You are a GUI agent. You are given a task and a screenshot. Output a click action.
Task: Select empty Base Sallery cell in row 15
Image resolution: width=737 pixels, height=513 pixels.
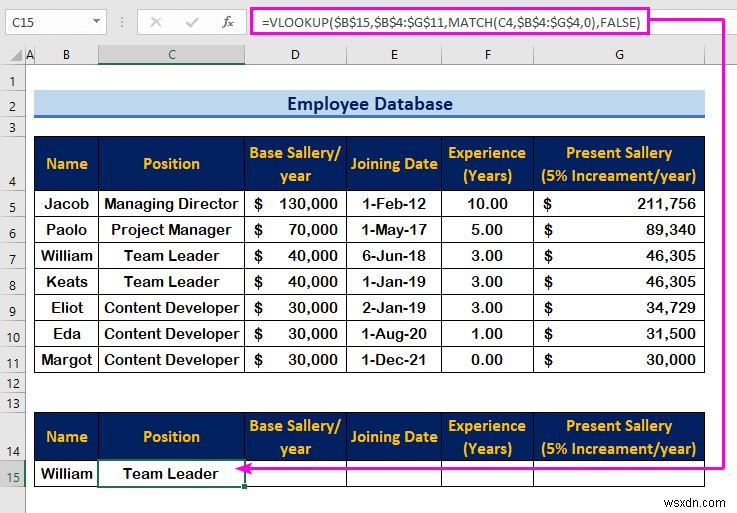coord(295,474)
